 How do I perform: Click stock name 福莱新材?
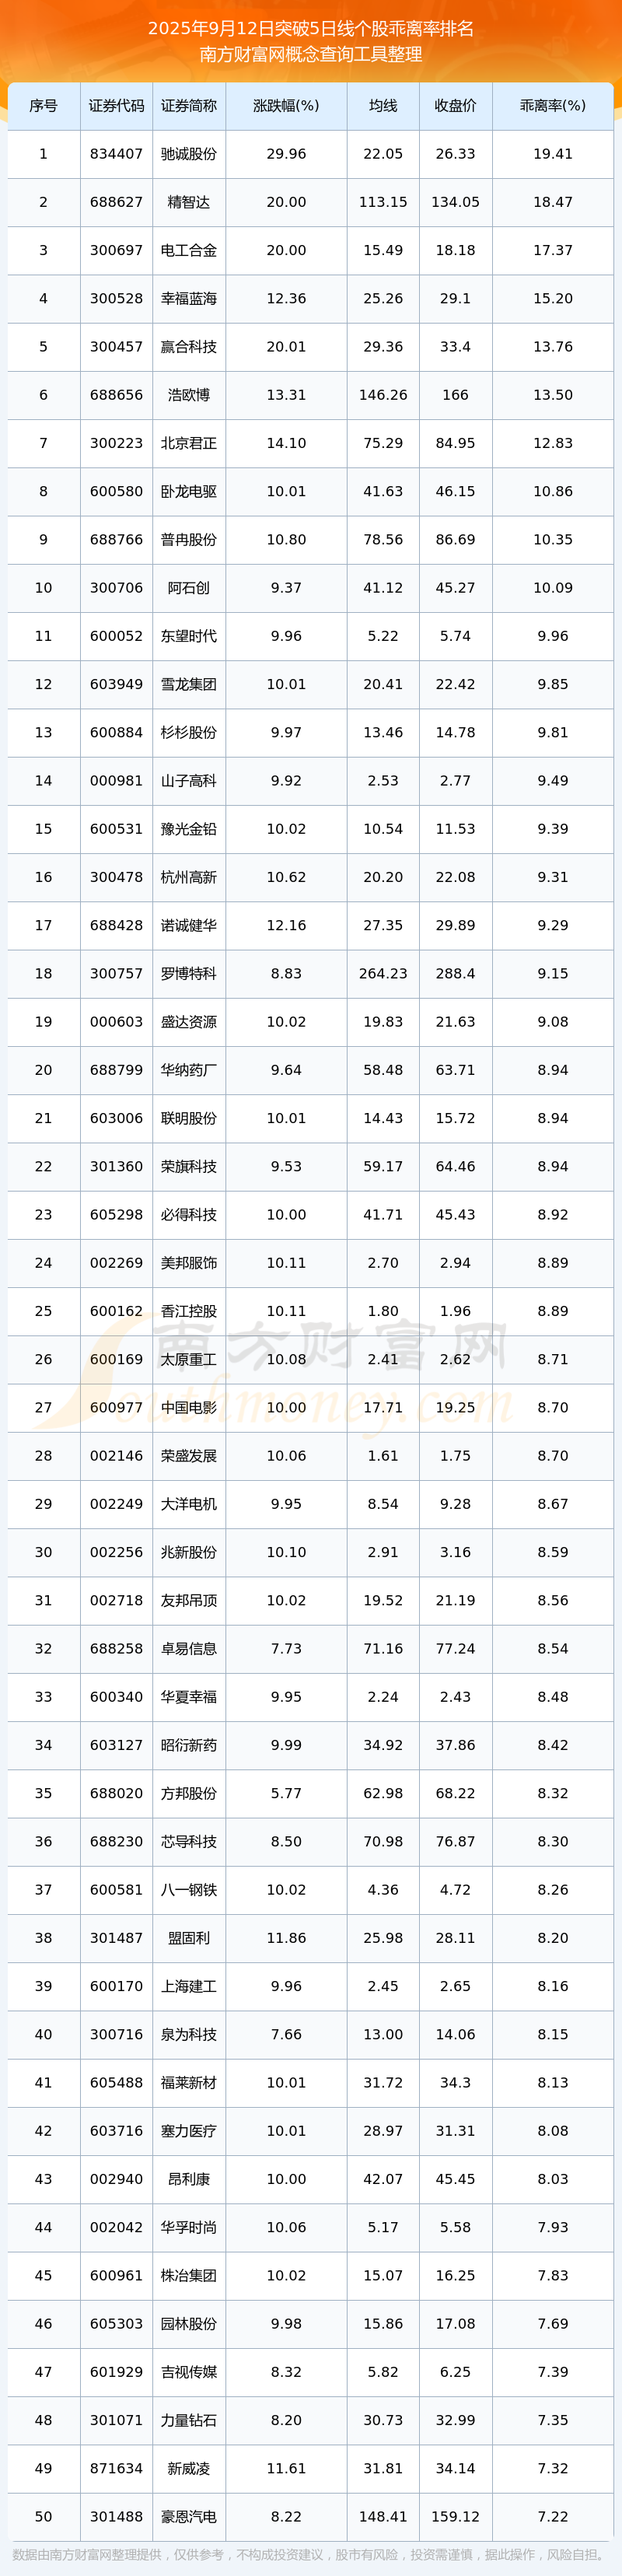(x=189, y=2083)
